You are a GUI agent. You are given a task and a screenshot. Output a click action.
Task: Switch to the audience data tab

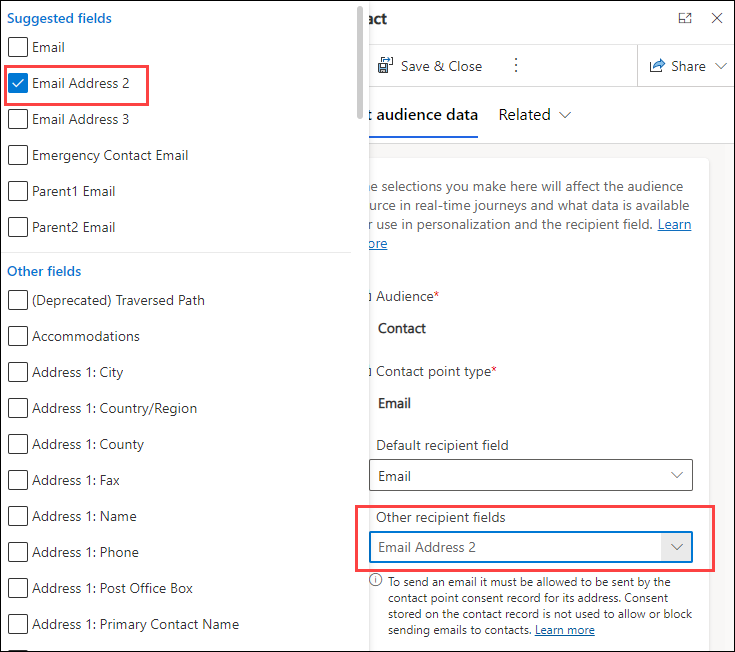[422, 115]
